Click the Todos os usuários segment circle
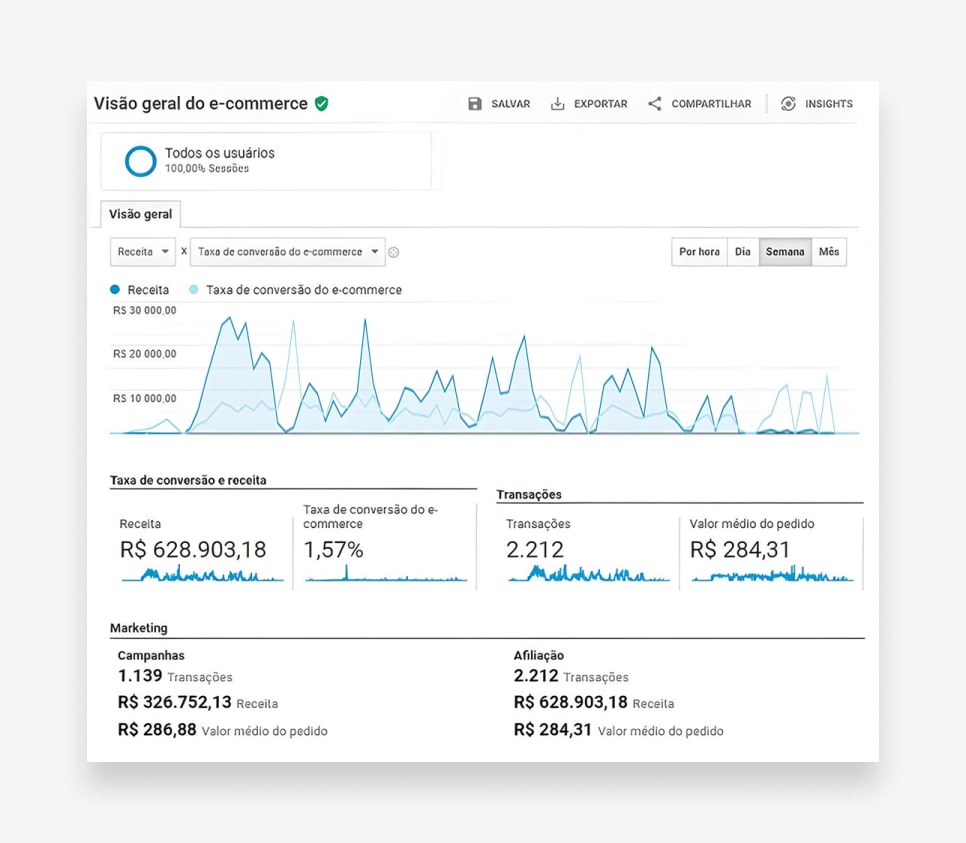 click(x=139, y=161)
